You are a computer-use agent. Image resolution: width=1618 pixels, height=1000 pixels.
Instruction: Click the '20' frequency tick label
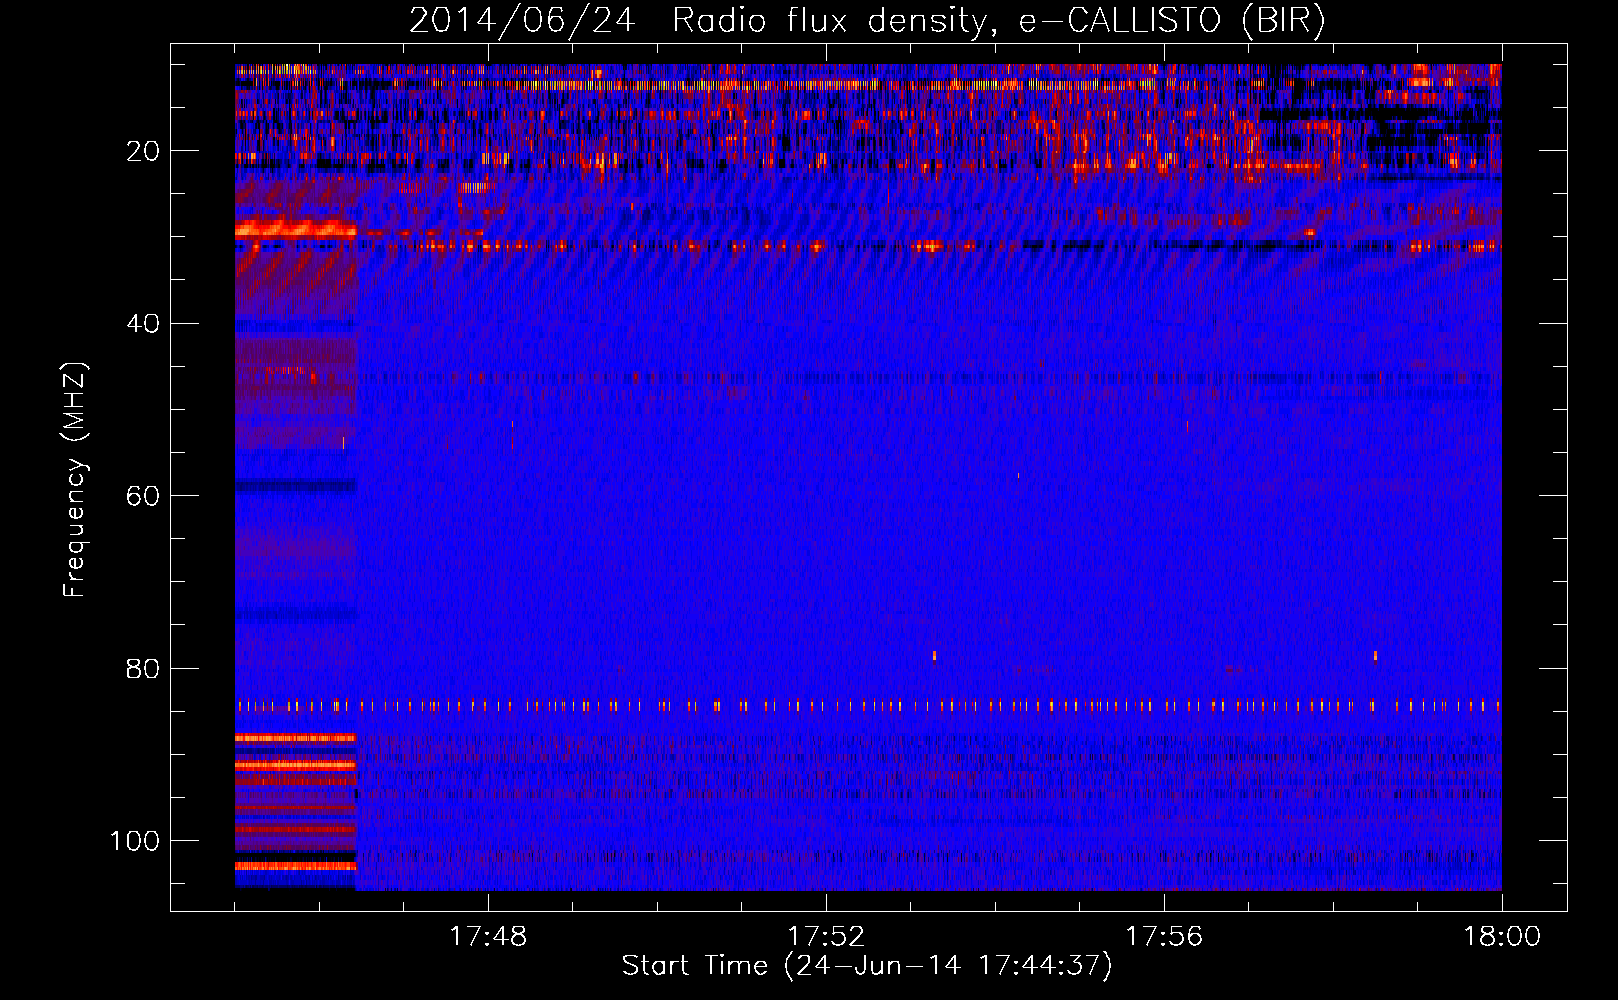pyautogui.click(x=144, y=151)
